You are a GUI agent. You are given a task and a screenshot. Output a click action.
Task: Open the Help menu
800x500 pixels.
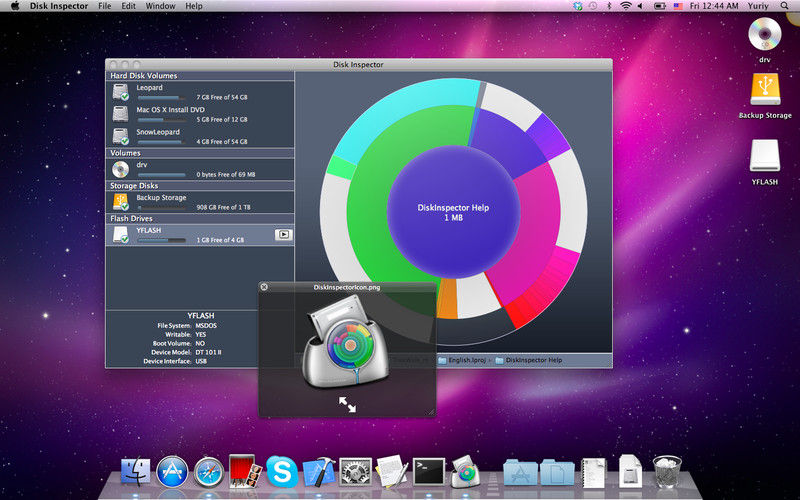click(x=194, y=6)
